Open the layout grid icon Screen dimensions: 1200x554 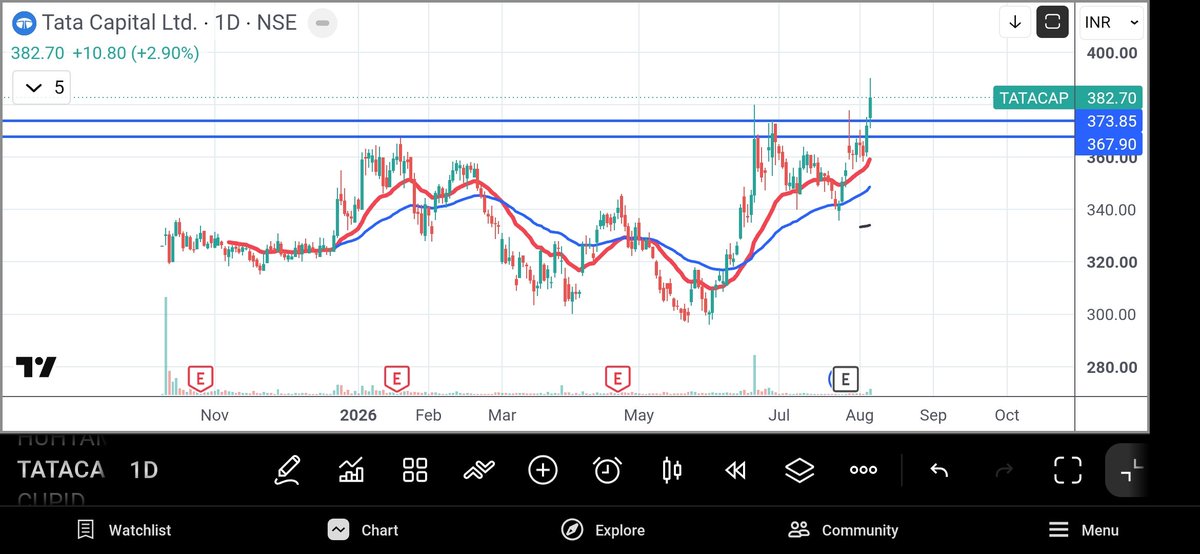(415, 470)
